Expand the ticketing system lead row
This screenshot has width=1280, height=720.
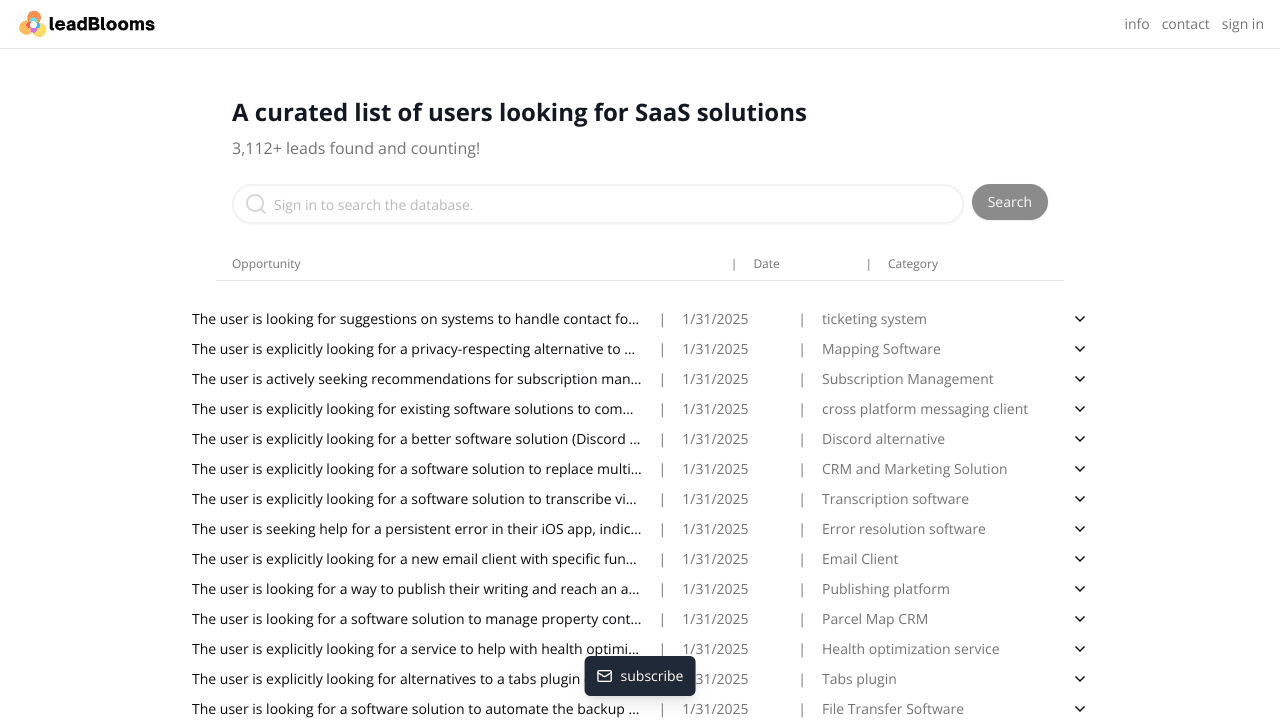click(1080, 319)
